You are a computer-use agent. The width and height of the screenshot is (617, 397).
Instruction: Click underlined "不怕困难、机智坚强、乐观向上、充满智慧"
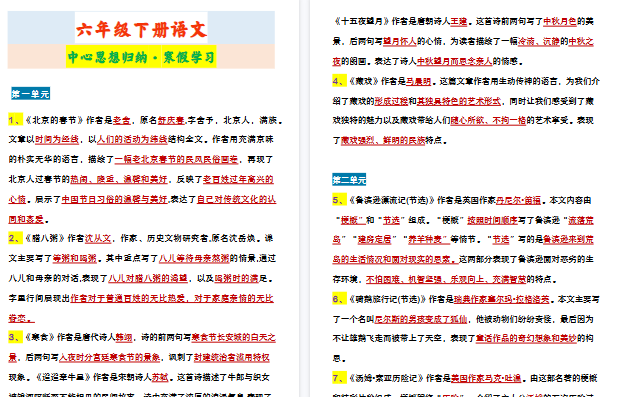click(446, 279)
